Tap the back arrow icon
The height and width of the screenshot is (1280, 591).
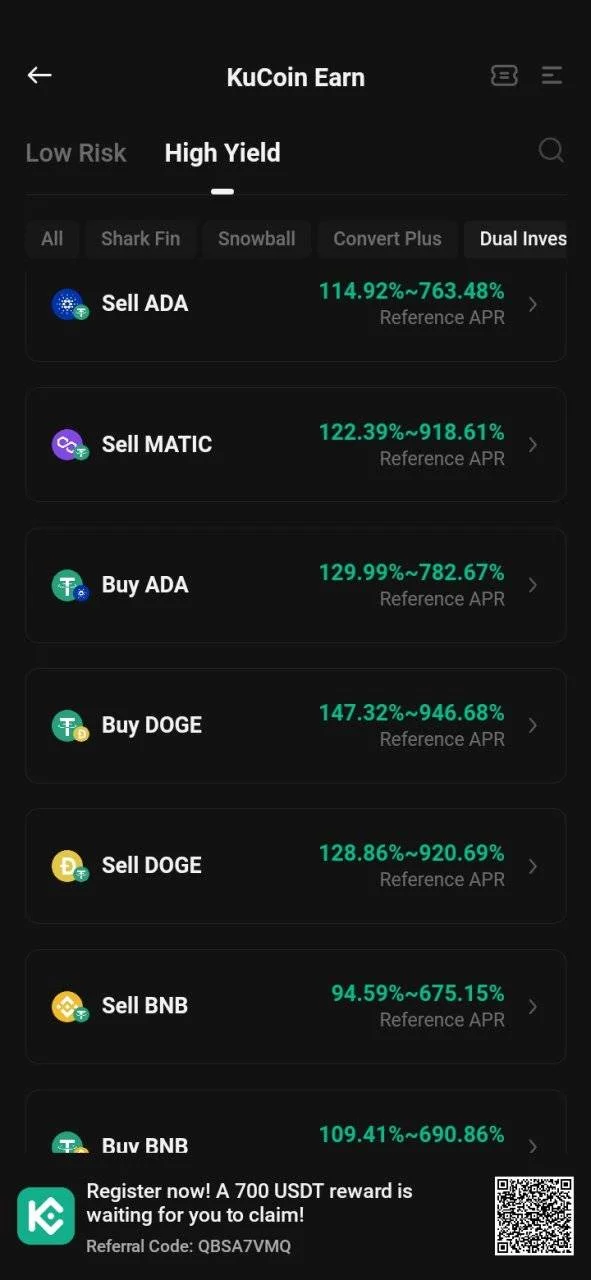point(39,76)
